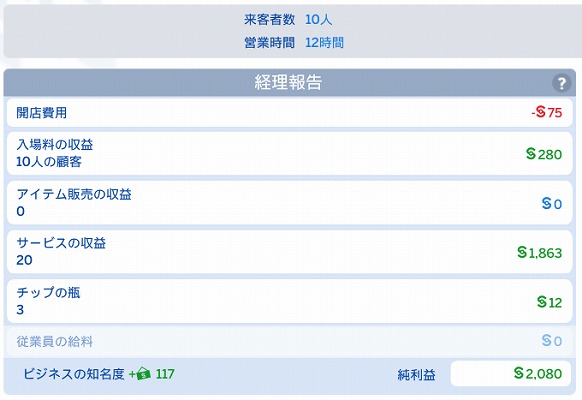This screenshot has height=400, width=582.
Task: Click the simoleon icon beside 12
Action: (542, 302)
